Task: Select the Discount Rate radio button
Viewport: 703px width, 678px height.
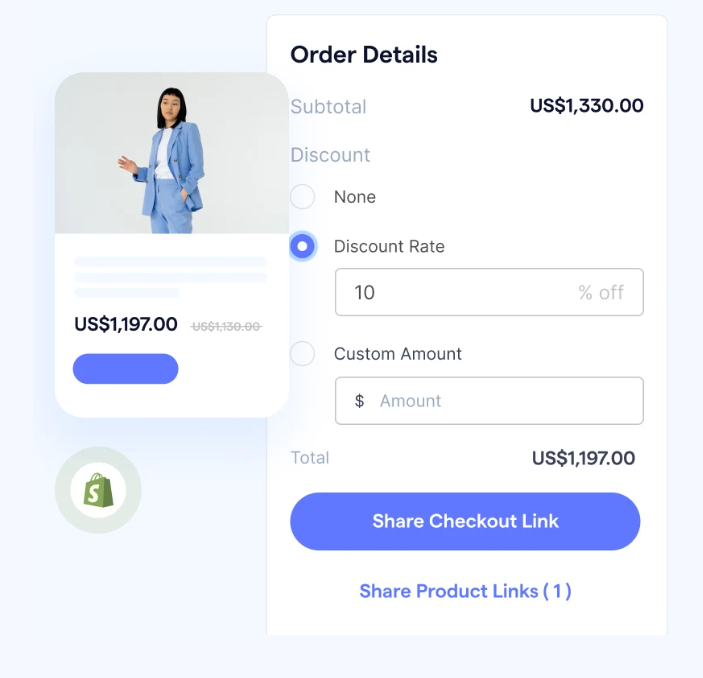Action: point(302,246)
